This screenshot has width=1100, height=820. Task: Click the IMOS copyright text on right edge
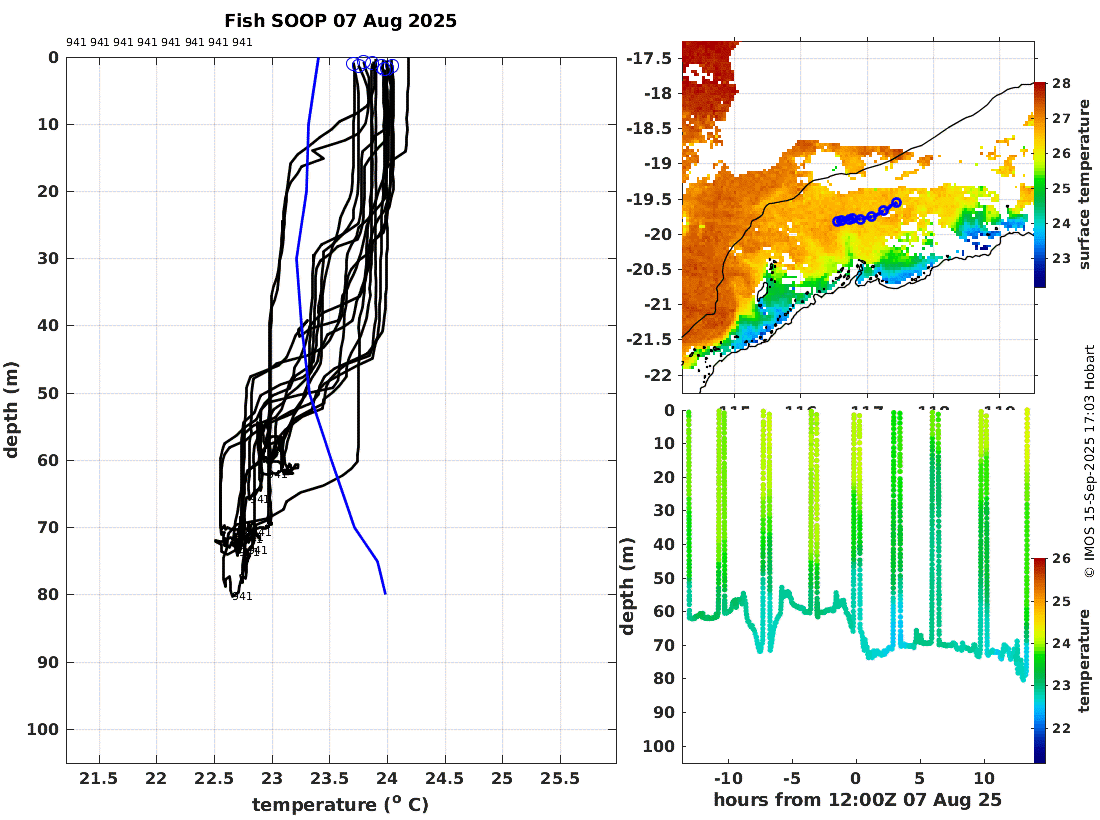(1089, 462)
